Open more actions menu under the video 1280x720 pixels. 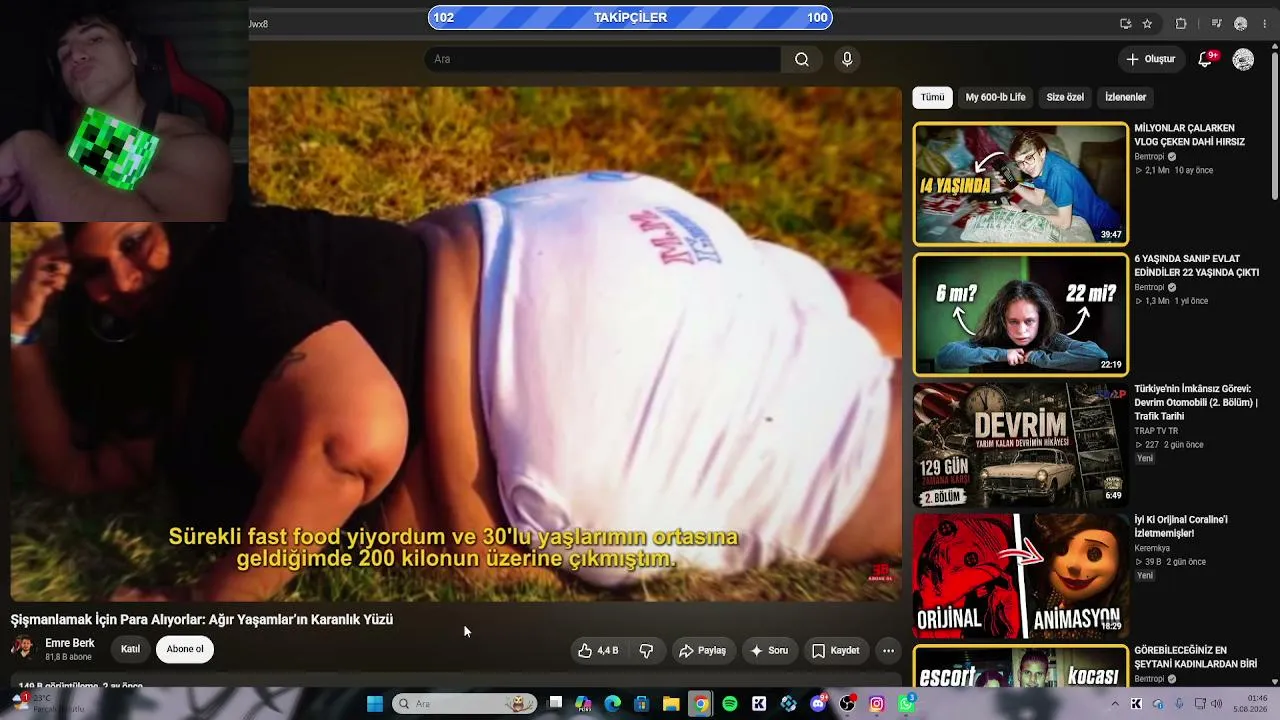pyautogui.click(x=888, y=650)
